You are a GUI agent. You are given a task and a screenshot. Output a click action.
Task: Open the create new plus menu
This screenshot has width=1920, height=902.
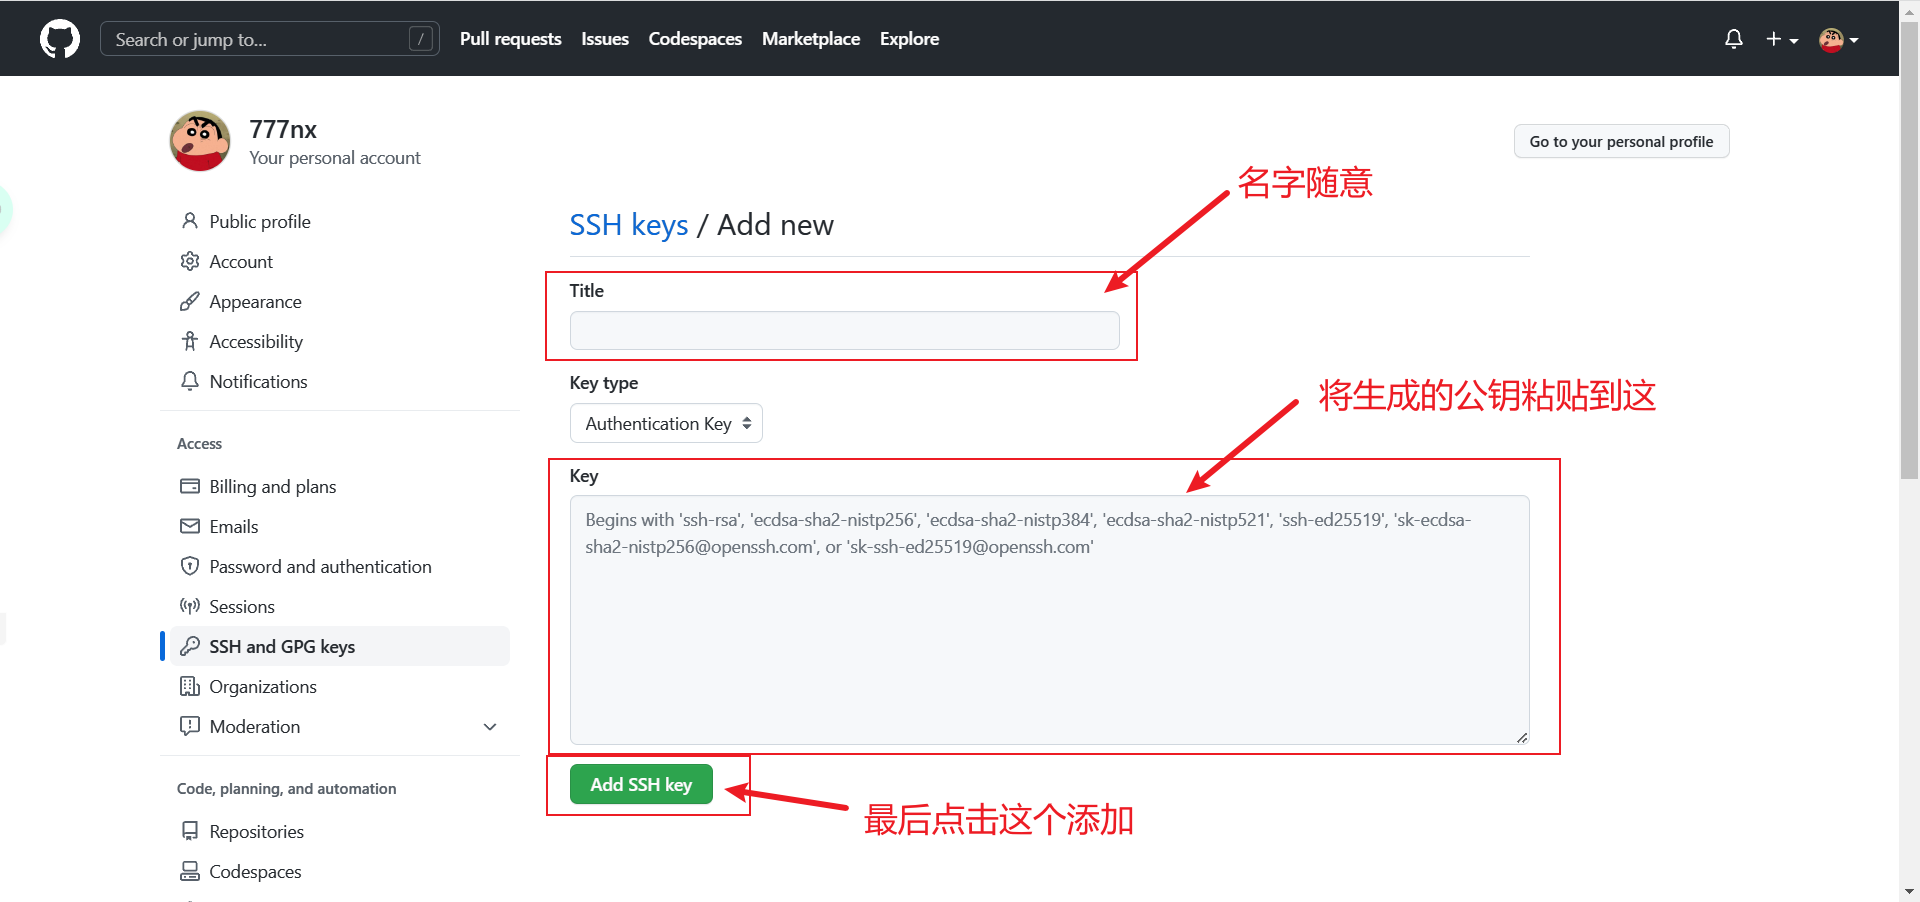point(1782,39)
